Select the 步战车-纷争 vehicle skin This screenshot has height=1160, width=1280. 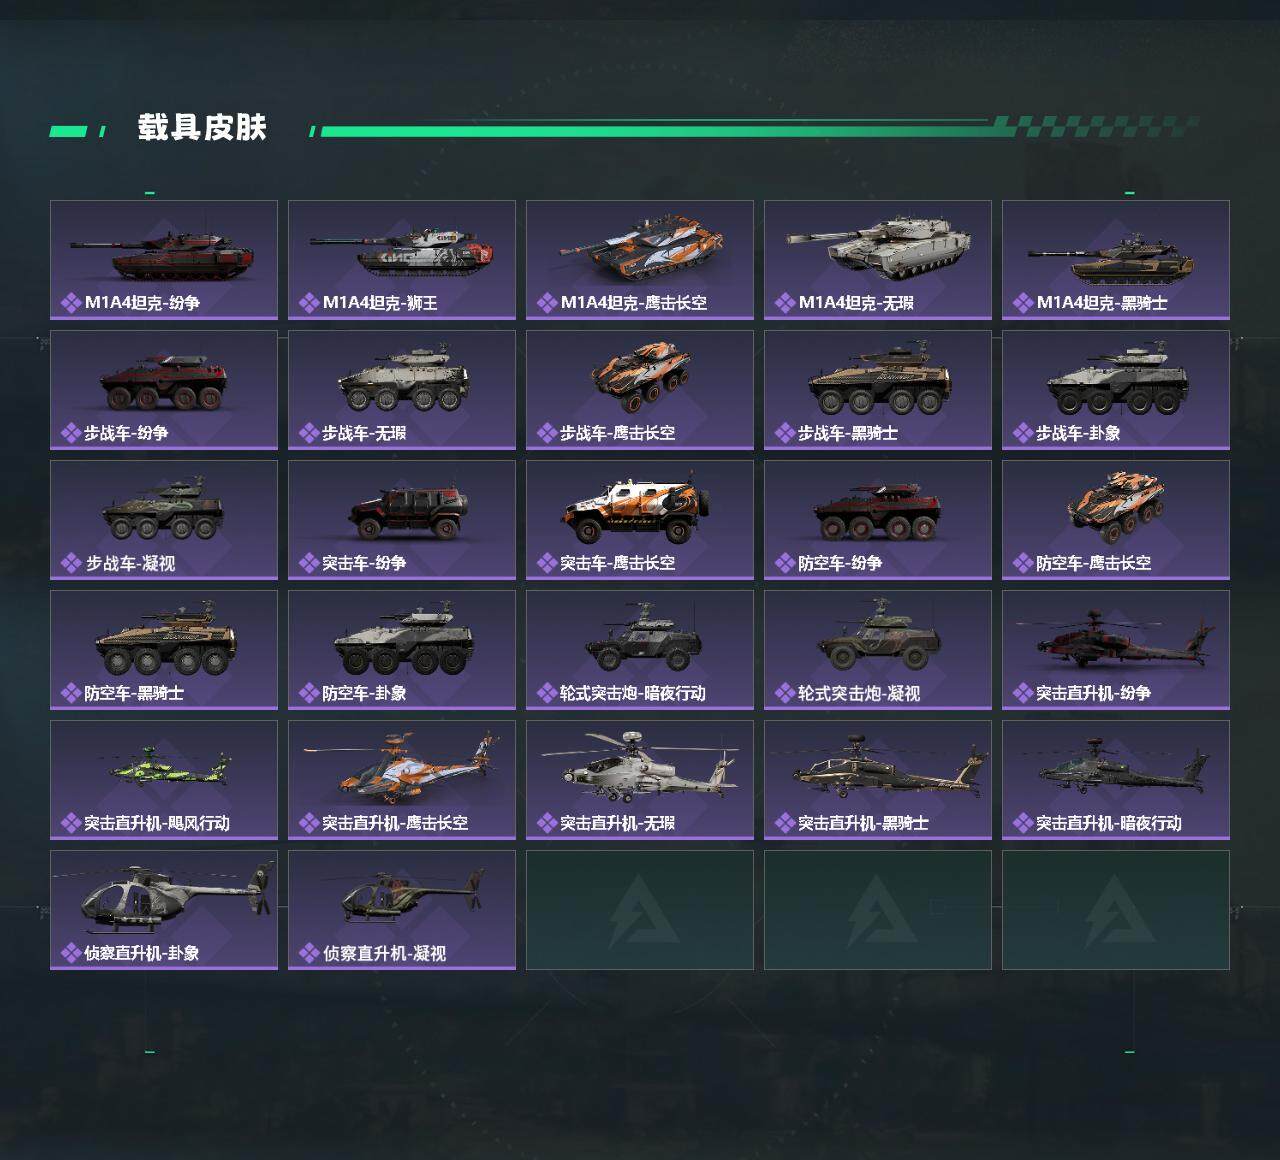pos(164,390)
